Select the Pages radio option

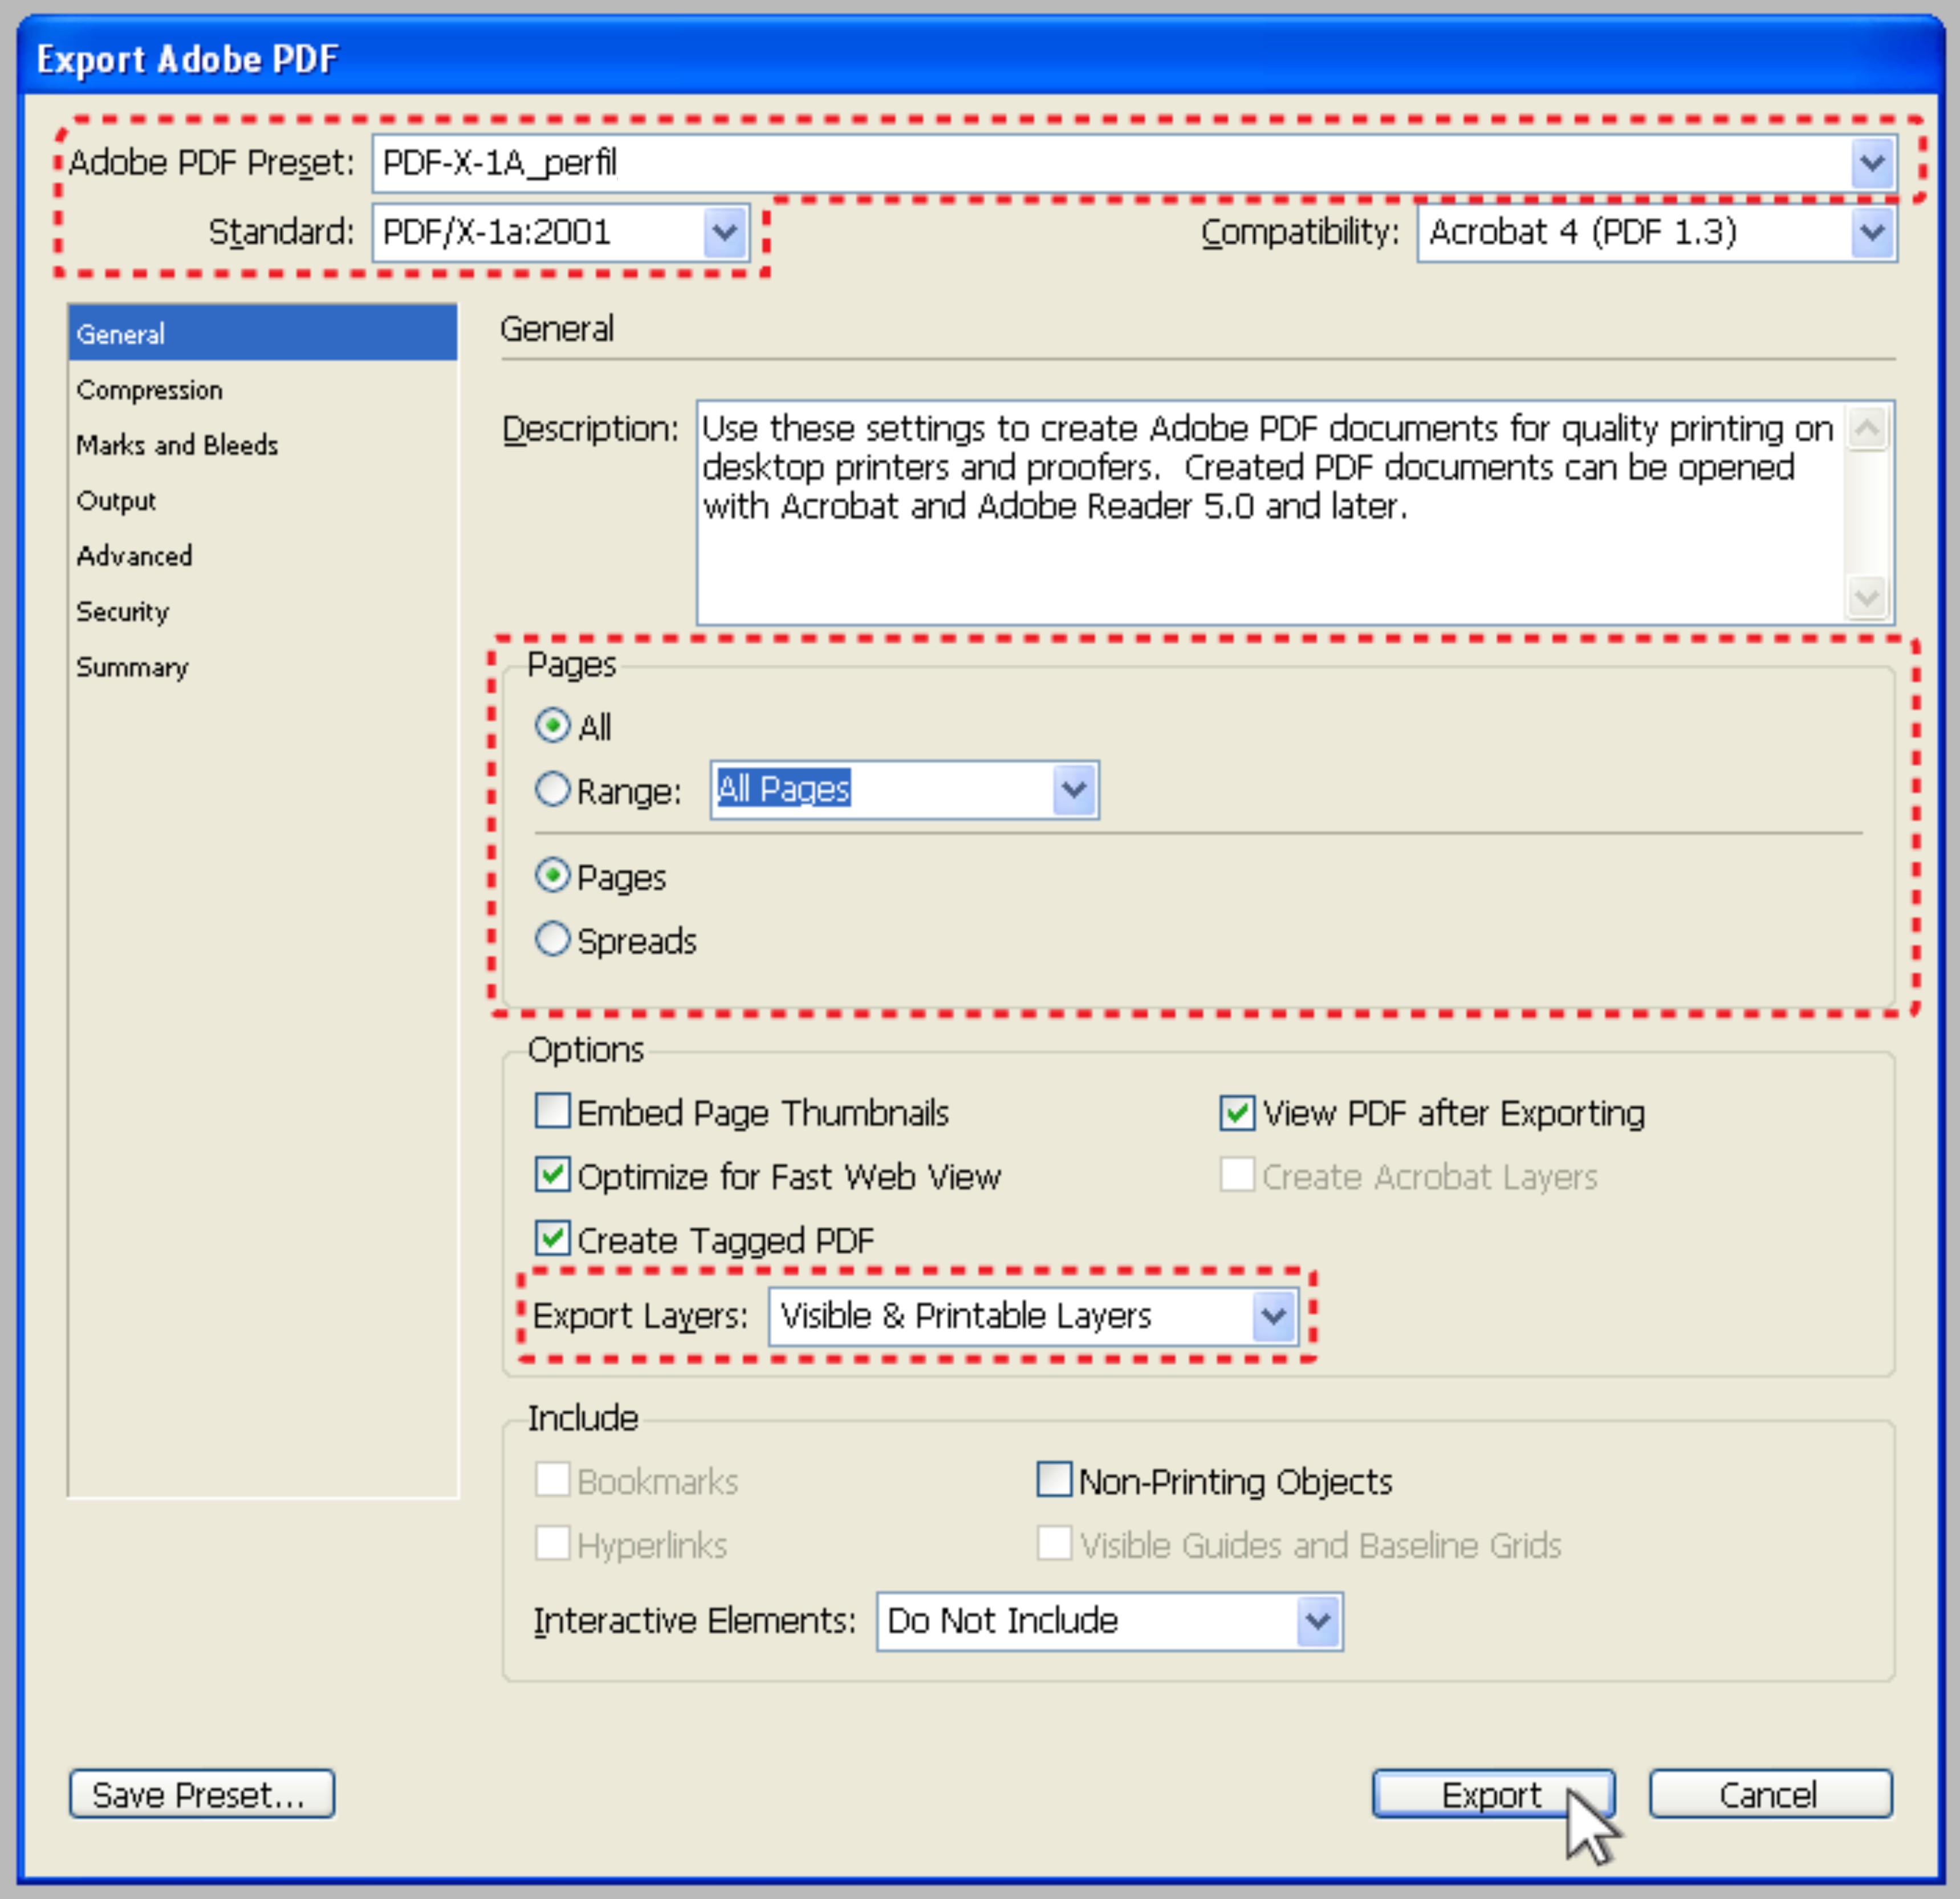pos(552,876)
